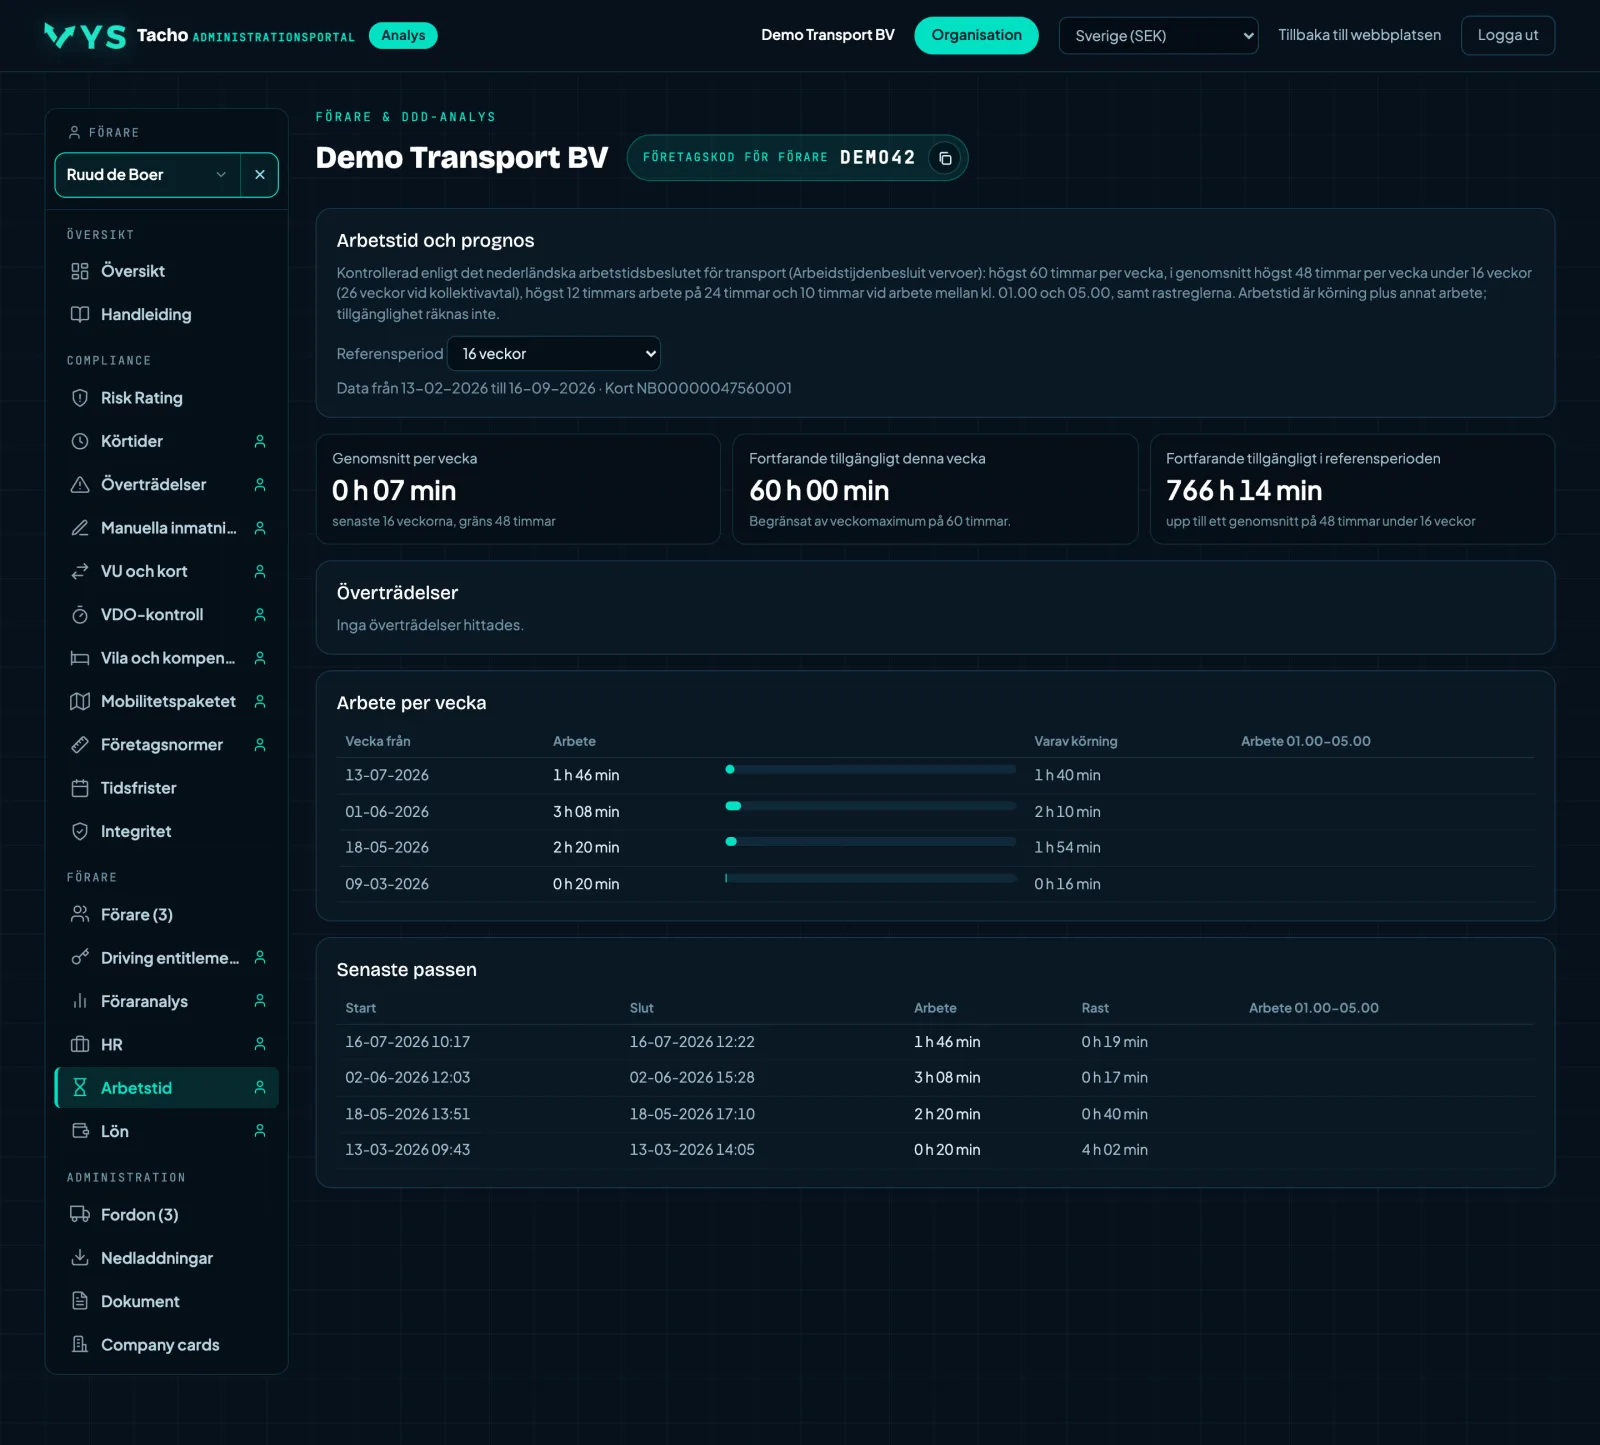This screenshot has height=1445, width=1600.
Task: Open the Lön wallet icon
Action: (x=80, y=1131)
